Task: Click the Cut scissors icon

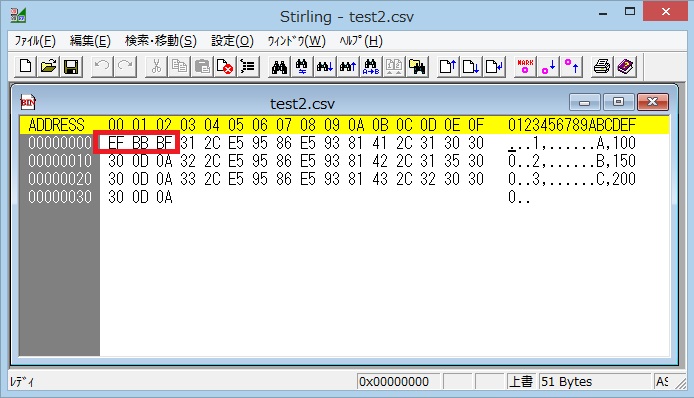Action: coord(156,67)
